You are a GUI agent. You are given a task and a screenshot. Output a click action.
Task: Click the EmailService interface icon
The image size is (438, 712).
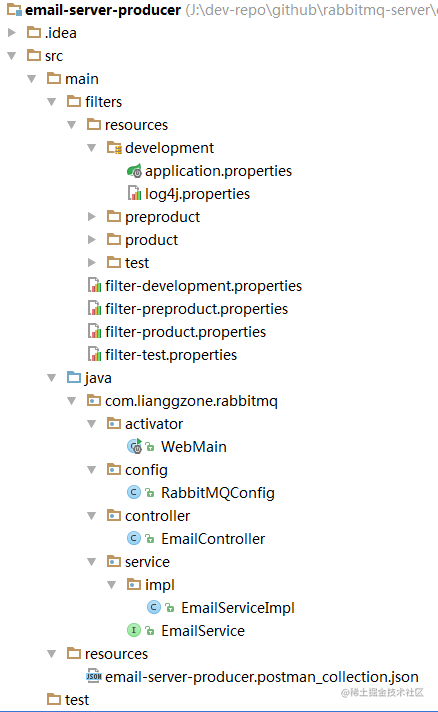tap(133, 630)
